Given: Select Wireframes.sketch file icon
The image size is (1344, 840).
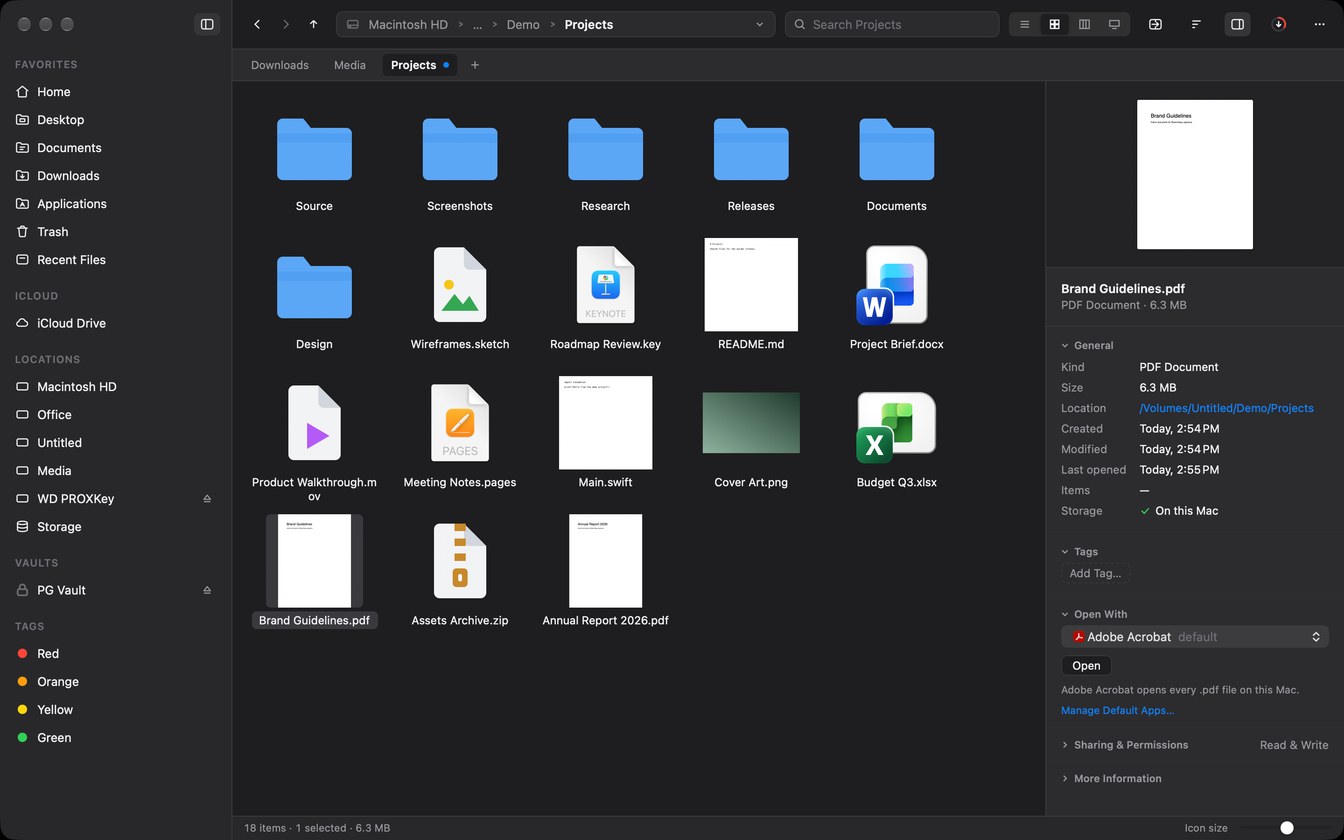Looking at the screenshot, I should click(460, 285).
